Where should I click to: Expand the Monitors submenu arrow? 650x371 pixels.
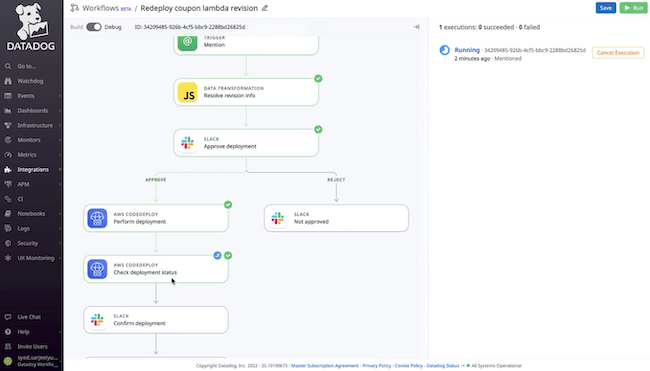(60, 140)
